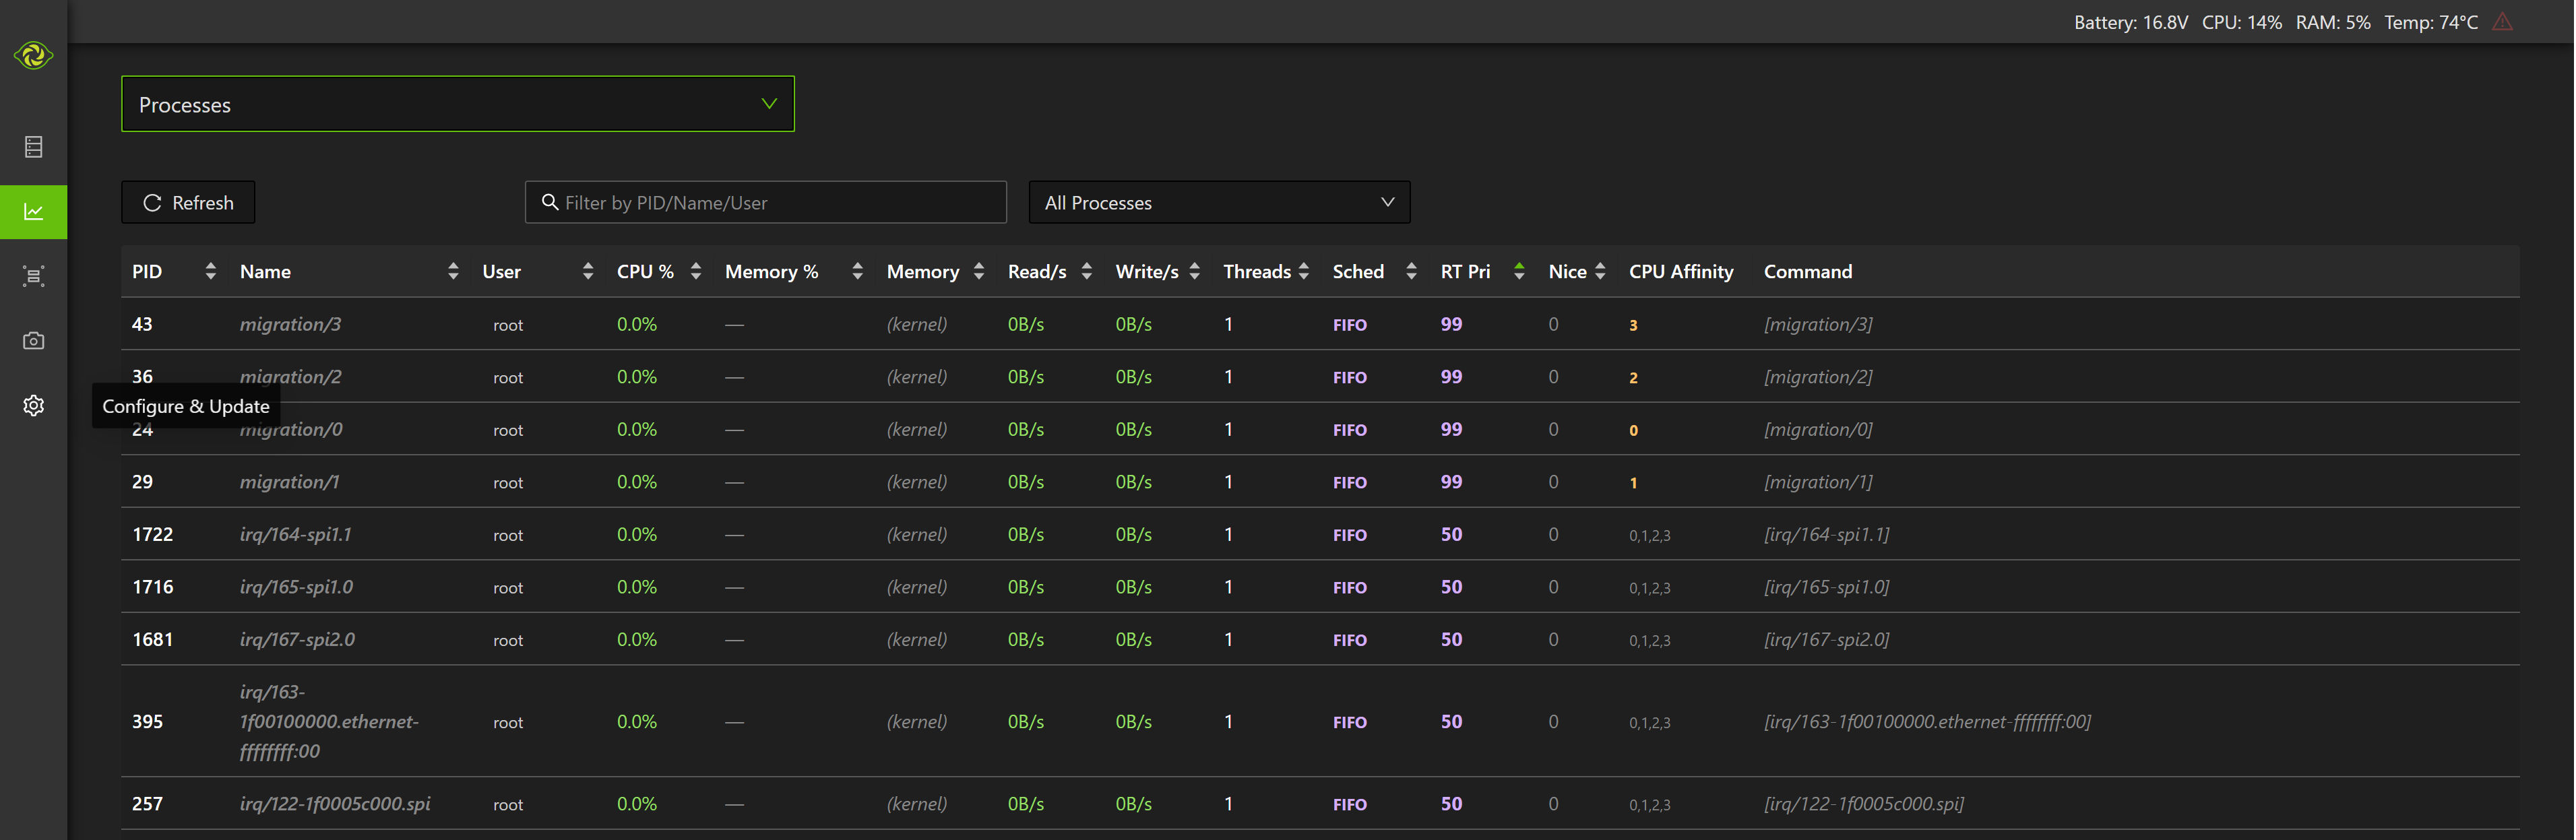Open the camera sidebar icon
Viewport: 2576px width, 840px height.
coord(33,341)
